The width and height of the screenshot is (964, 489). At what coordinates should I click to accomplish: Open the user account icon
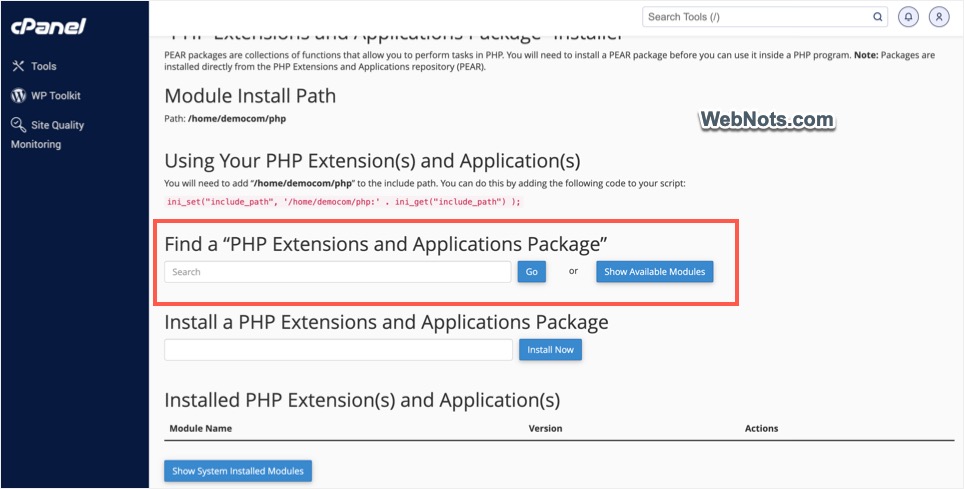point(939,17)
